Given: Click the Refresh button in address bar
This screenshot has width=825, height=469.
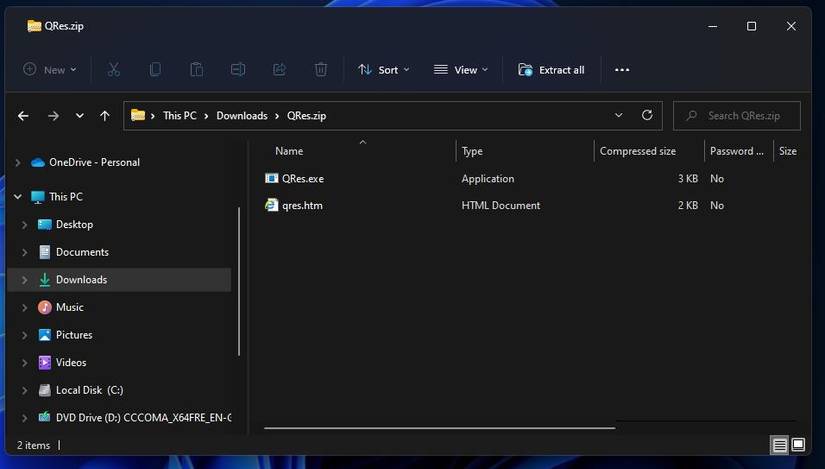Looking at the screenshot, I should click(647, 116).
